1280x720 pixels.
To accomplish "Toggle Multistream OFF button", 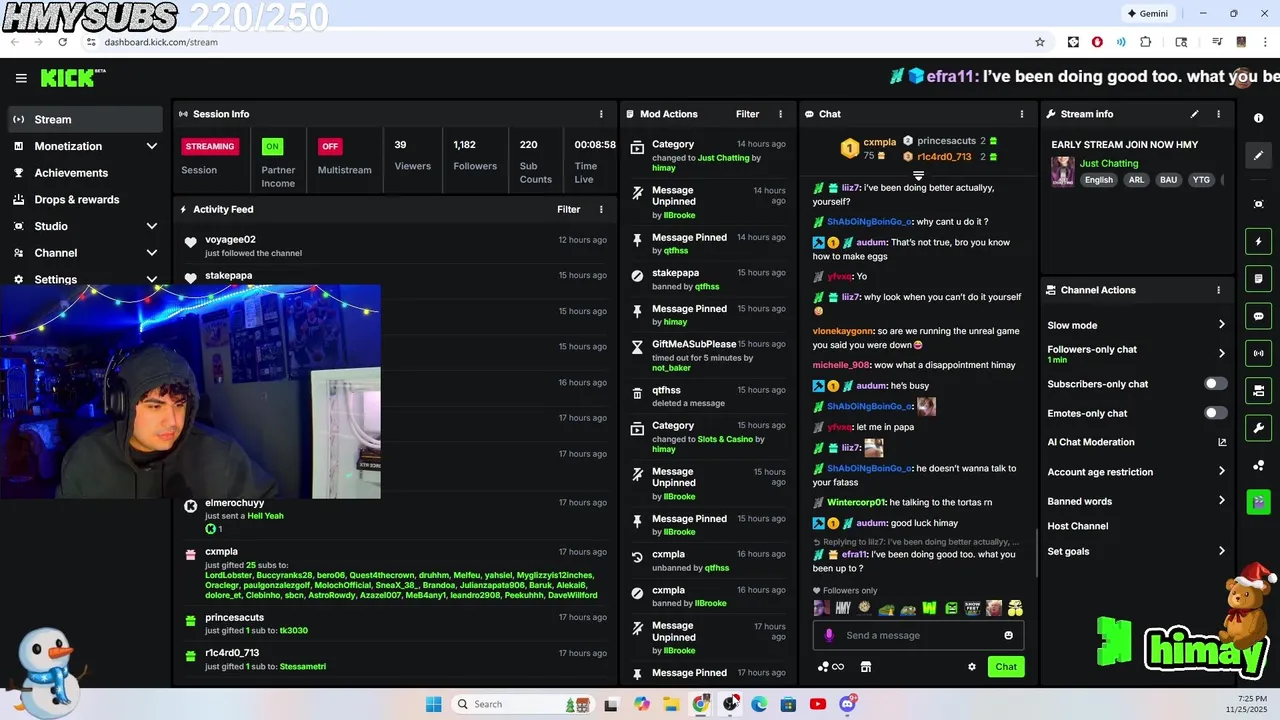I will (330, 146).
